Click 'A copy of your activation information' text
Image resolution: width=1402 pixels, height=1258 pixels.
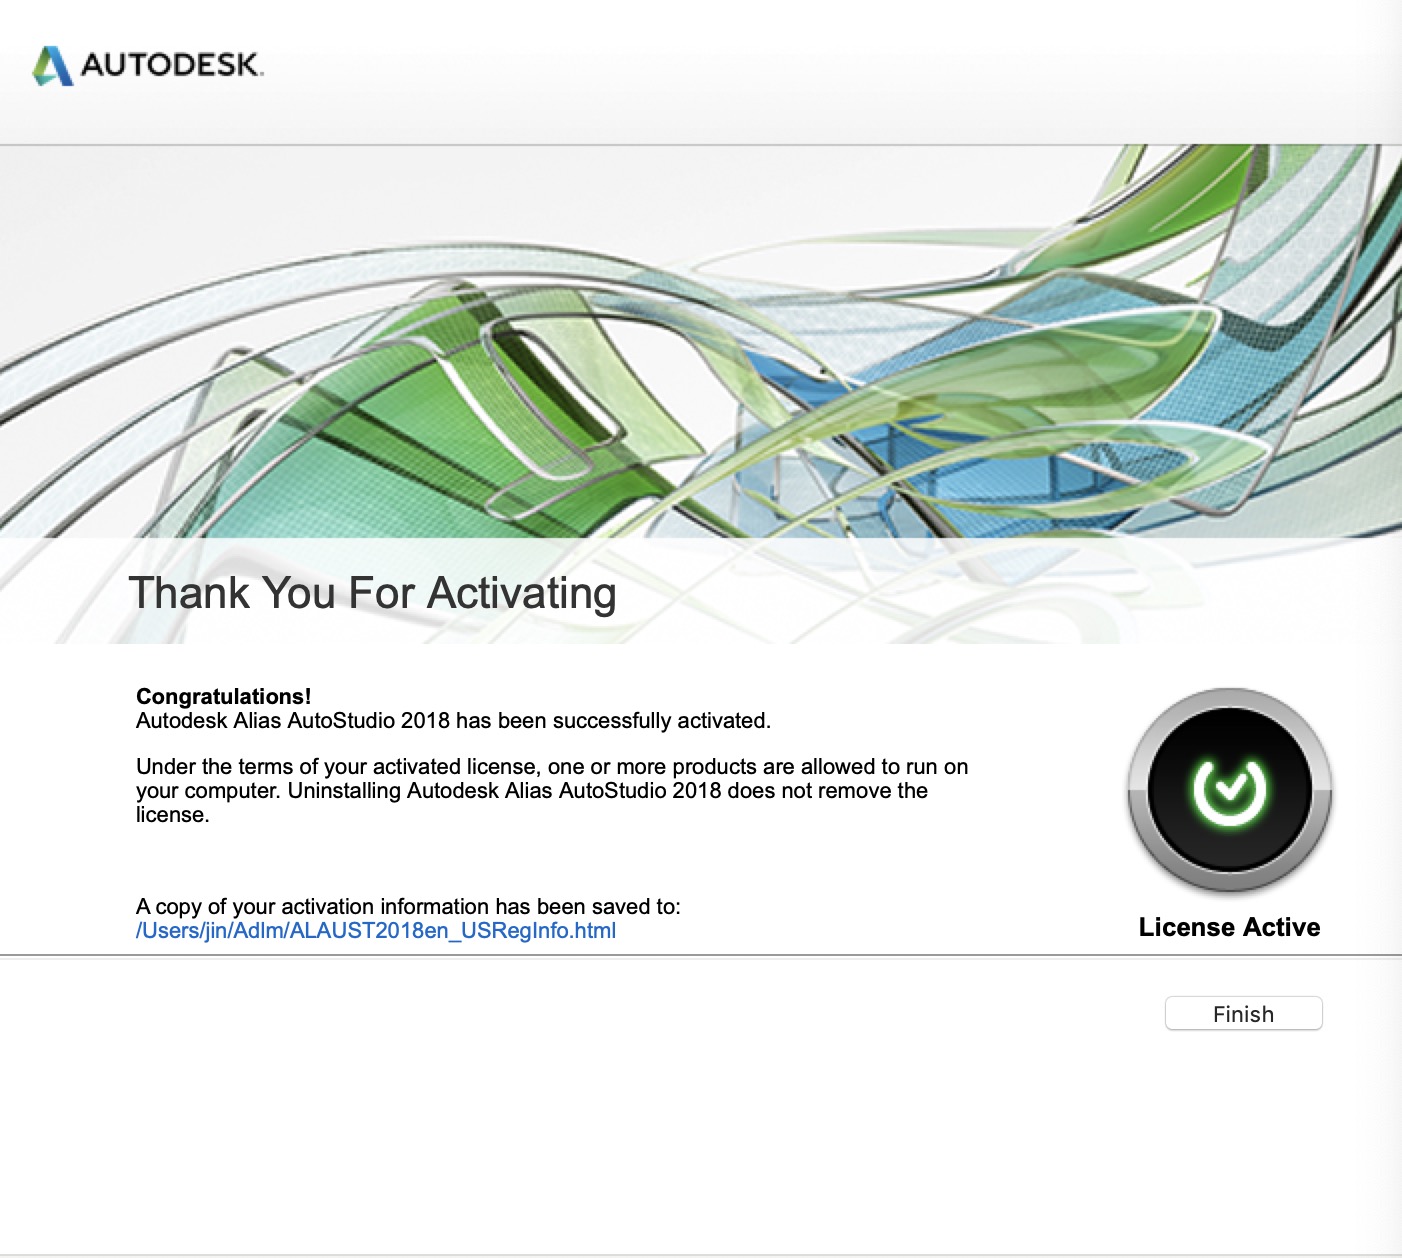(408, 907)
